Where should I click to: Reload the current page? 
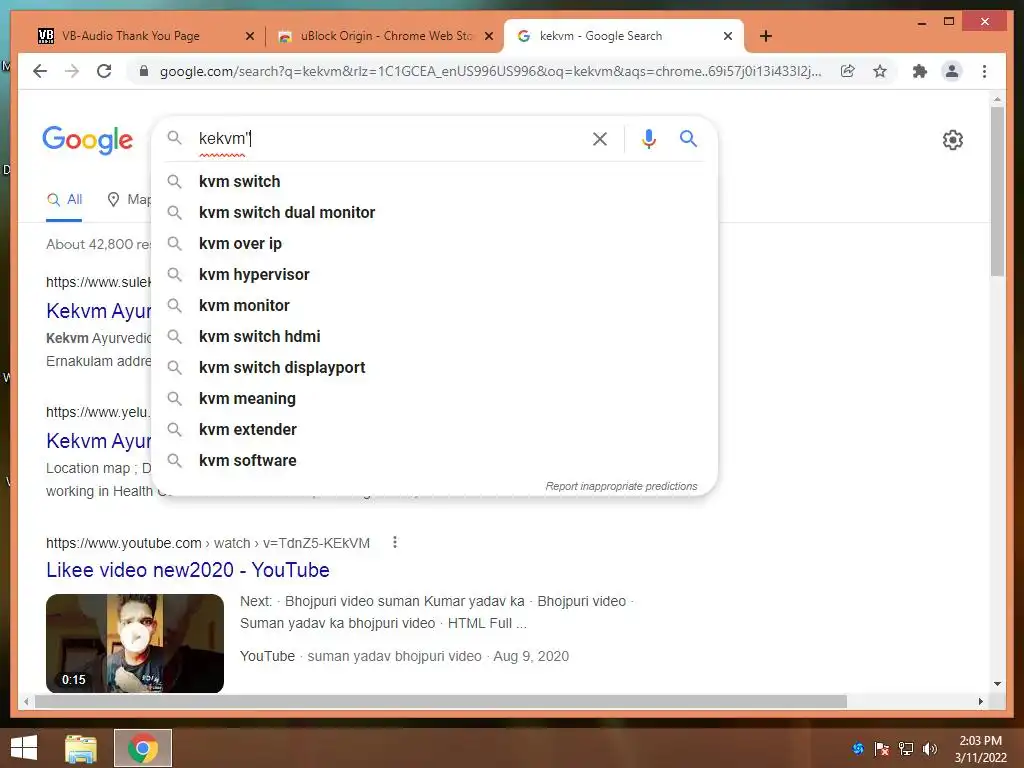(104, 71)
